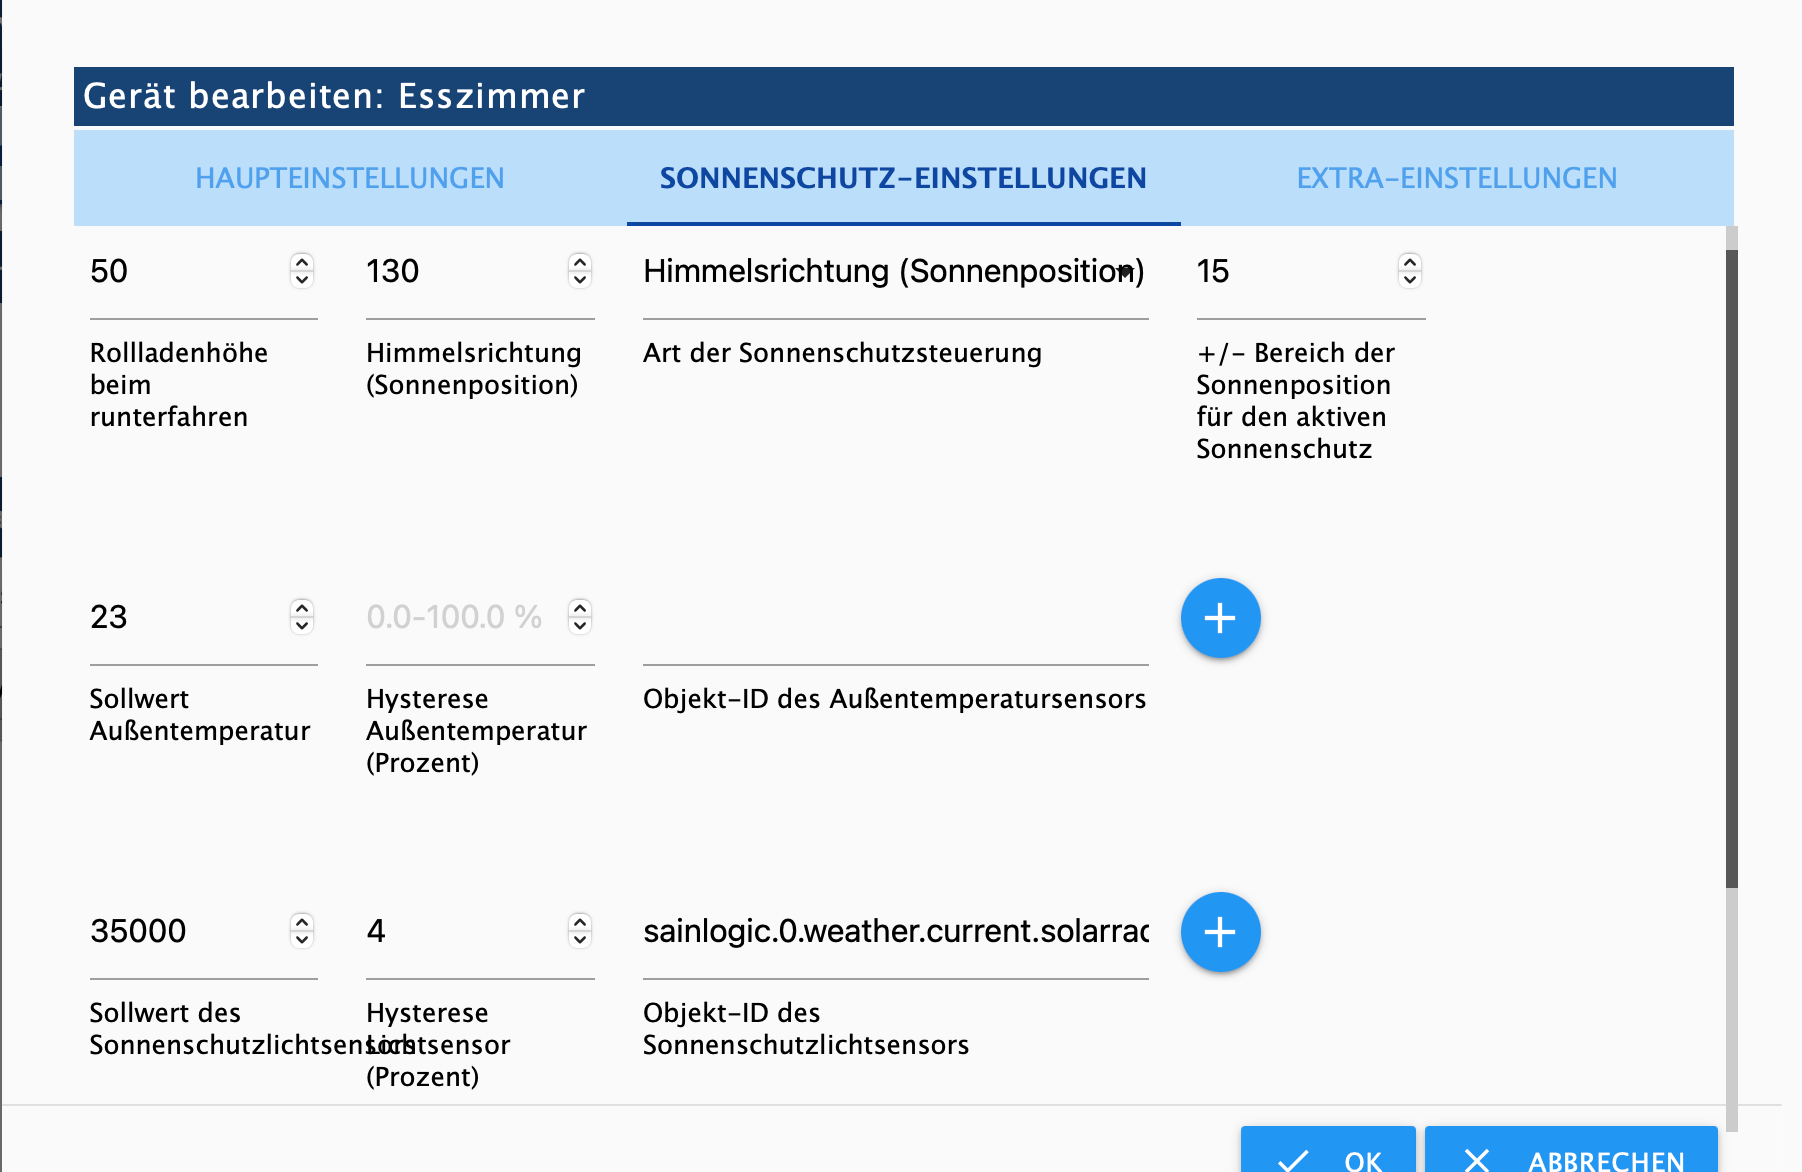Confirm the dialog with the OK button
1802x1172 pixels.
[x=1328, y=1150]
